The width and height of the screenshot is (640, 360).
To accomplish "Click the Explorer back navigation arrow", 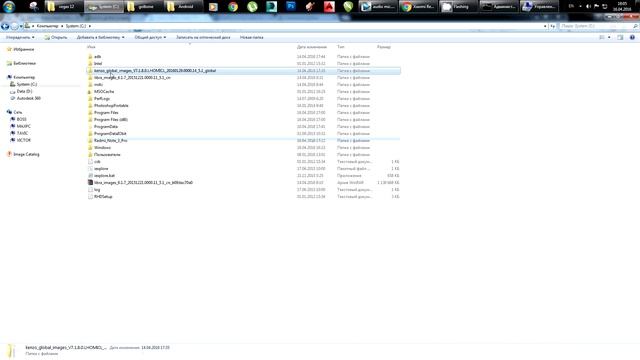I will (5, 26).
